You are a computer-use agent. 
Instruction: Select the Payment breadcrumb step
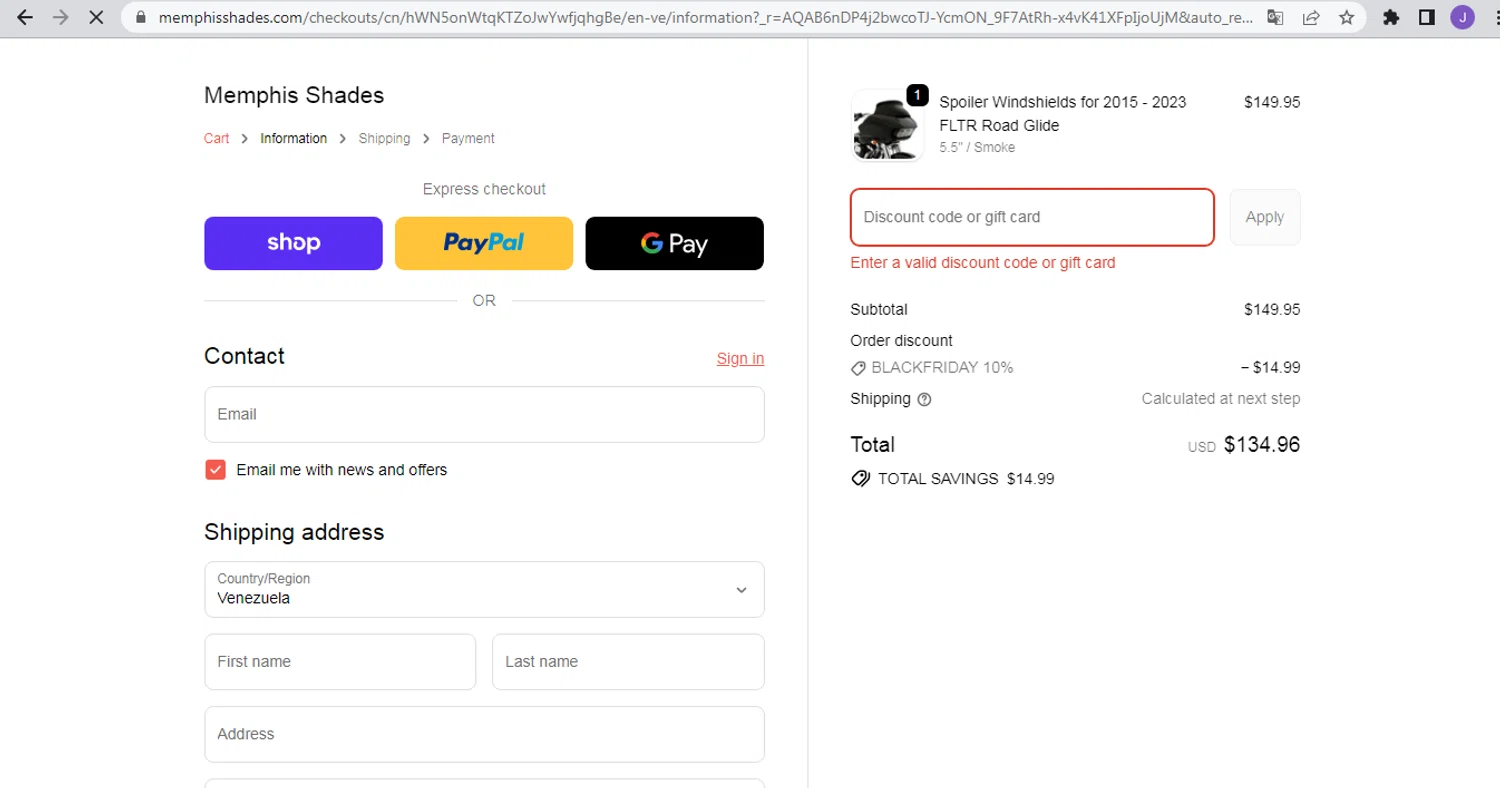pos(468,138)
